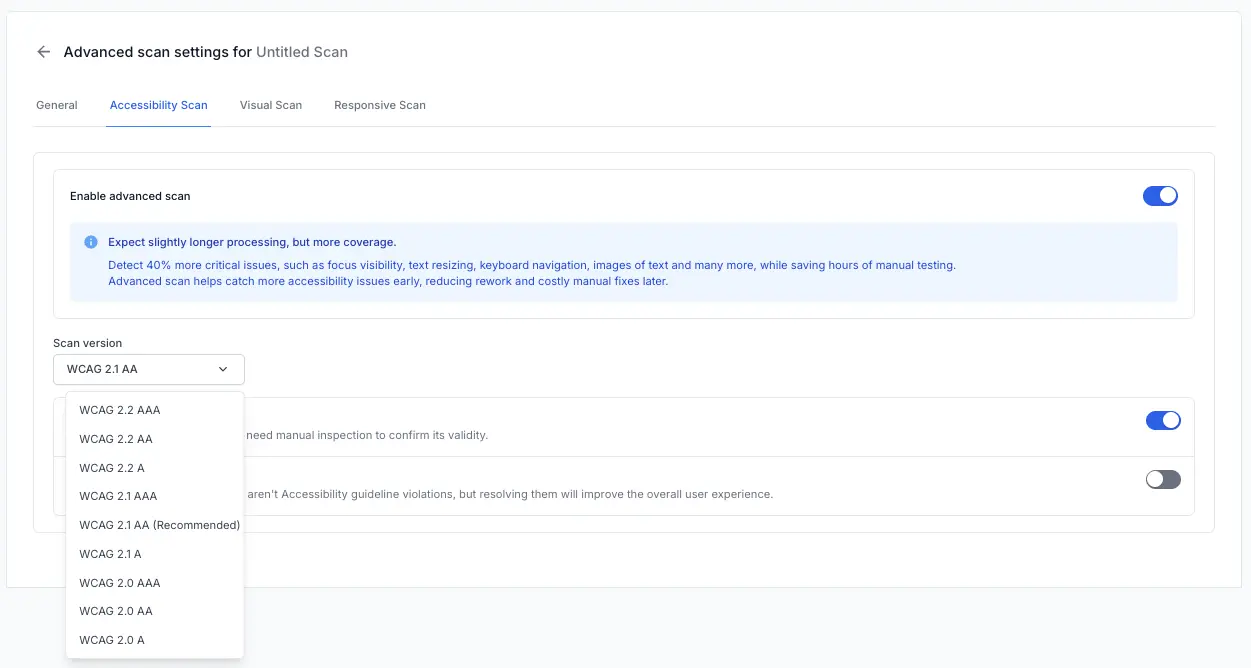The image size is (1251, 668).
Task: Select WCAG 2.1 AA (Recommended)
Action: (x=159, y=525)
